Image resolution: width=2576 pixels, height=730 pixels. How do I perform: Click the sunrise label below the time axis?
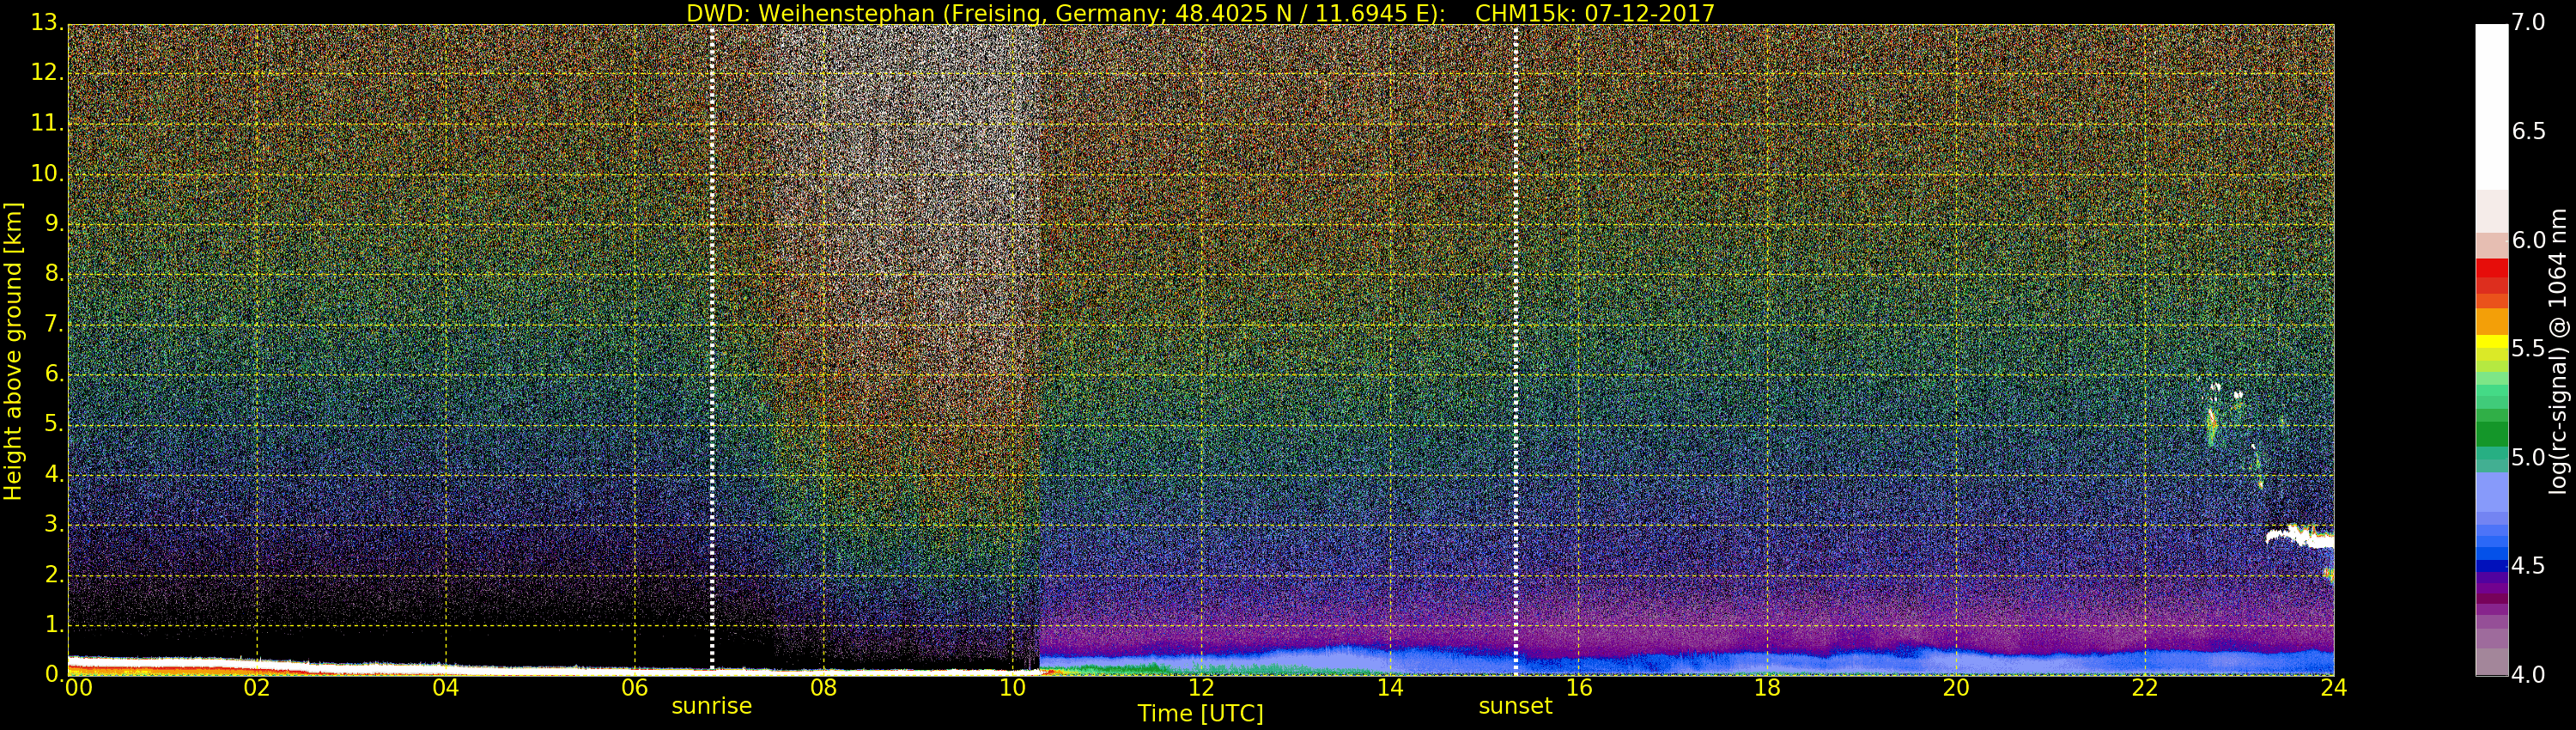[x=711, y=706]
